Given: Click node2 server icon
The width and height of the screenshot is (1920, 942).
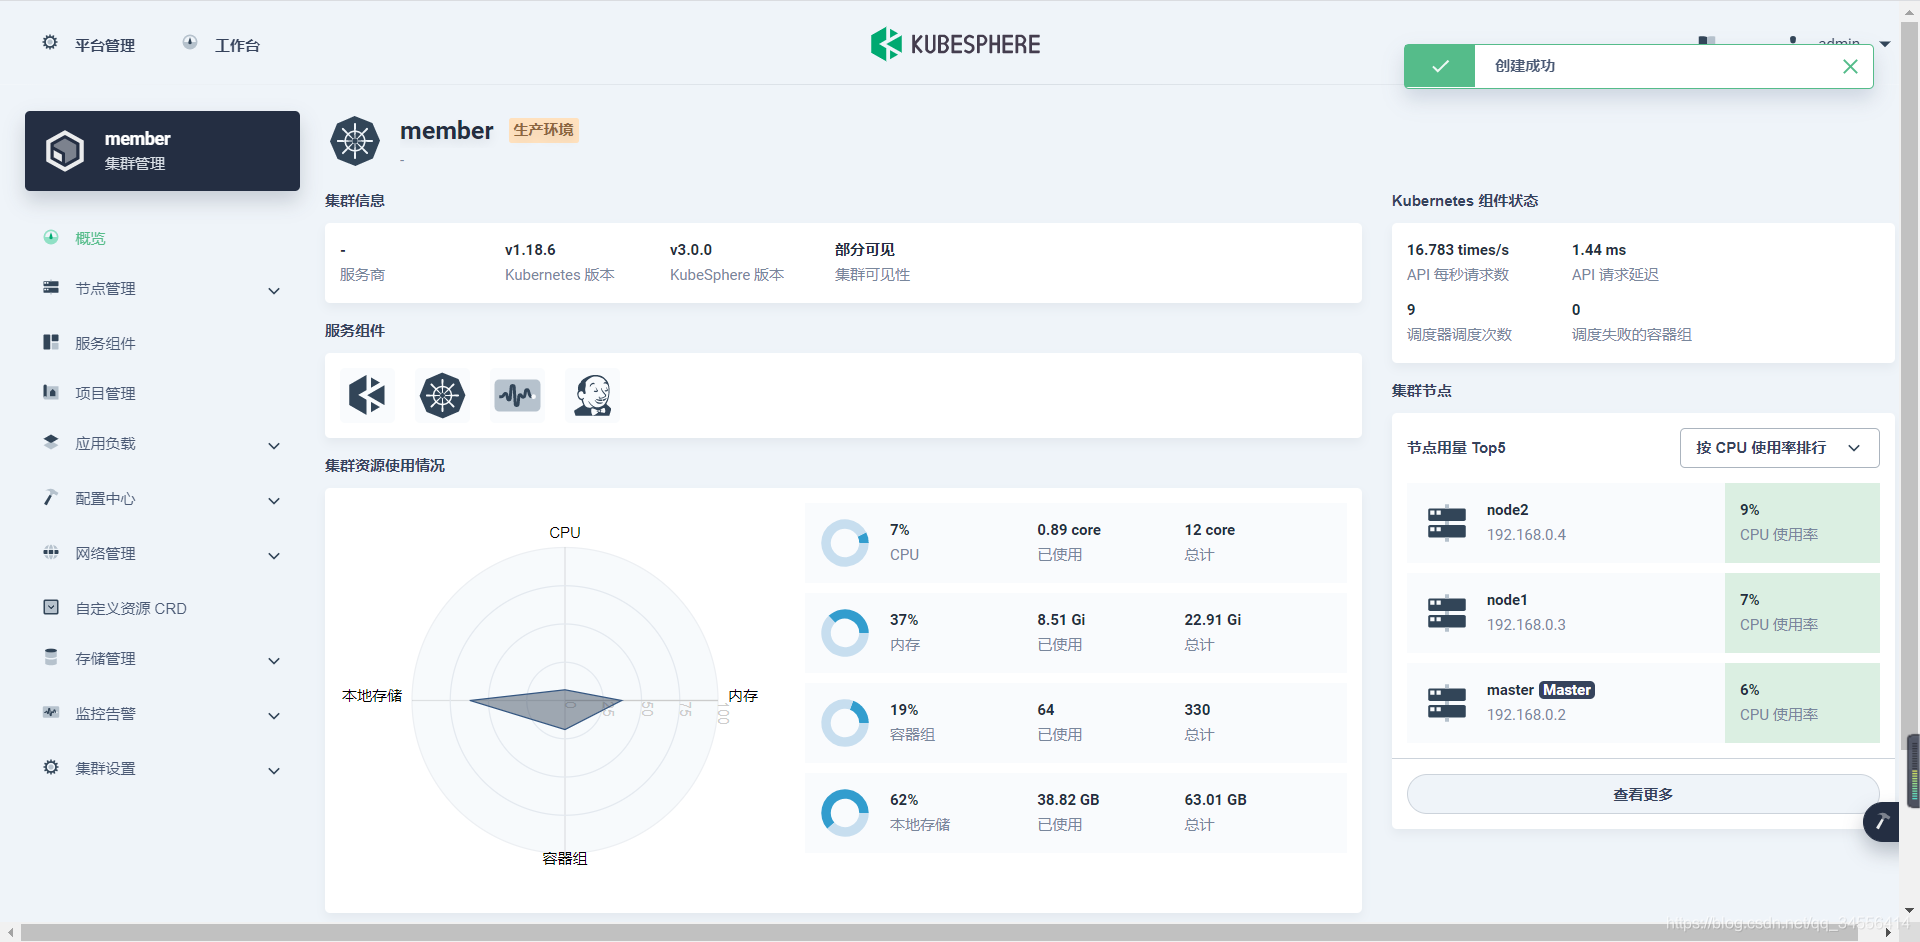Looking at the screenshot, I should coord(1447,523).
